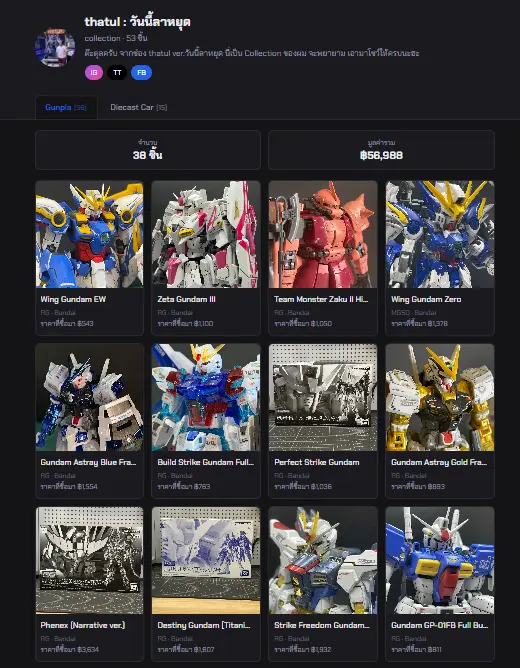Click the ฿543 price under Wing Gundam EW

coord(85,323)
